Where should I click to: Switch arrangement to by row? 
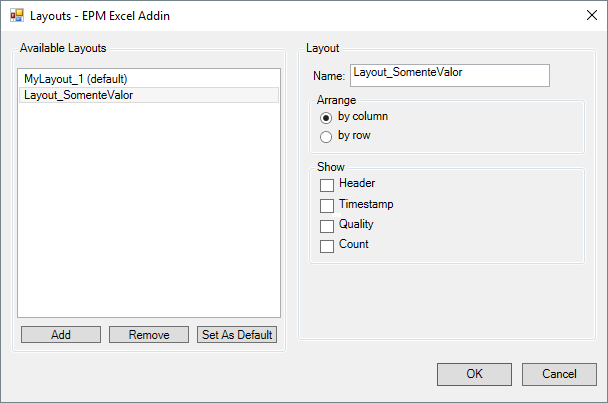tap(326, 136)
